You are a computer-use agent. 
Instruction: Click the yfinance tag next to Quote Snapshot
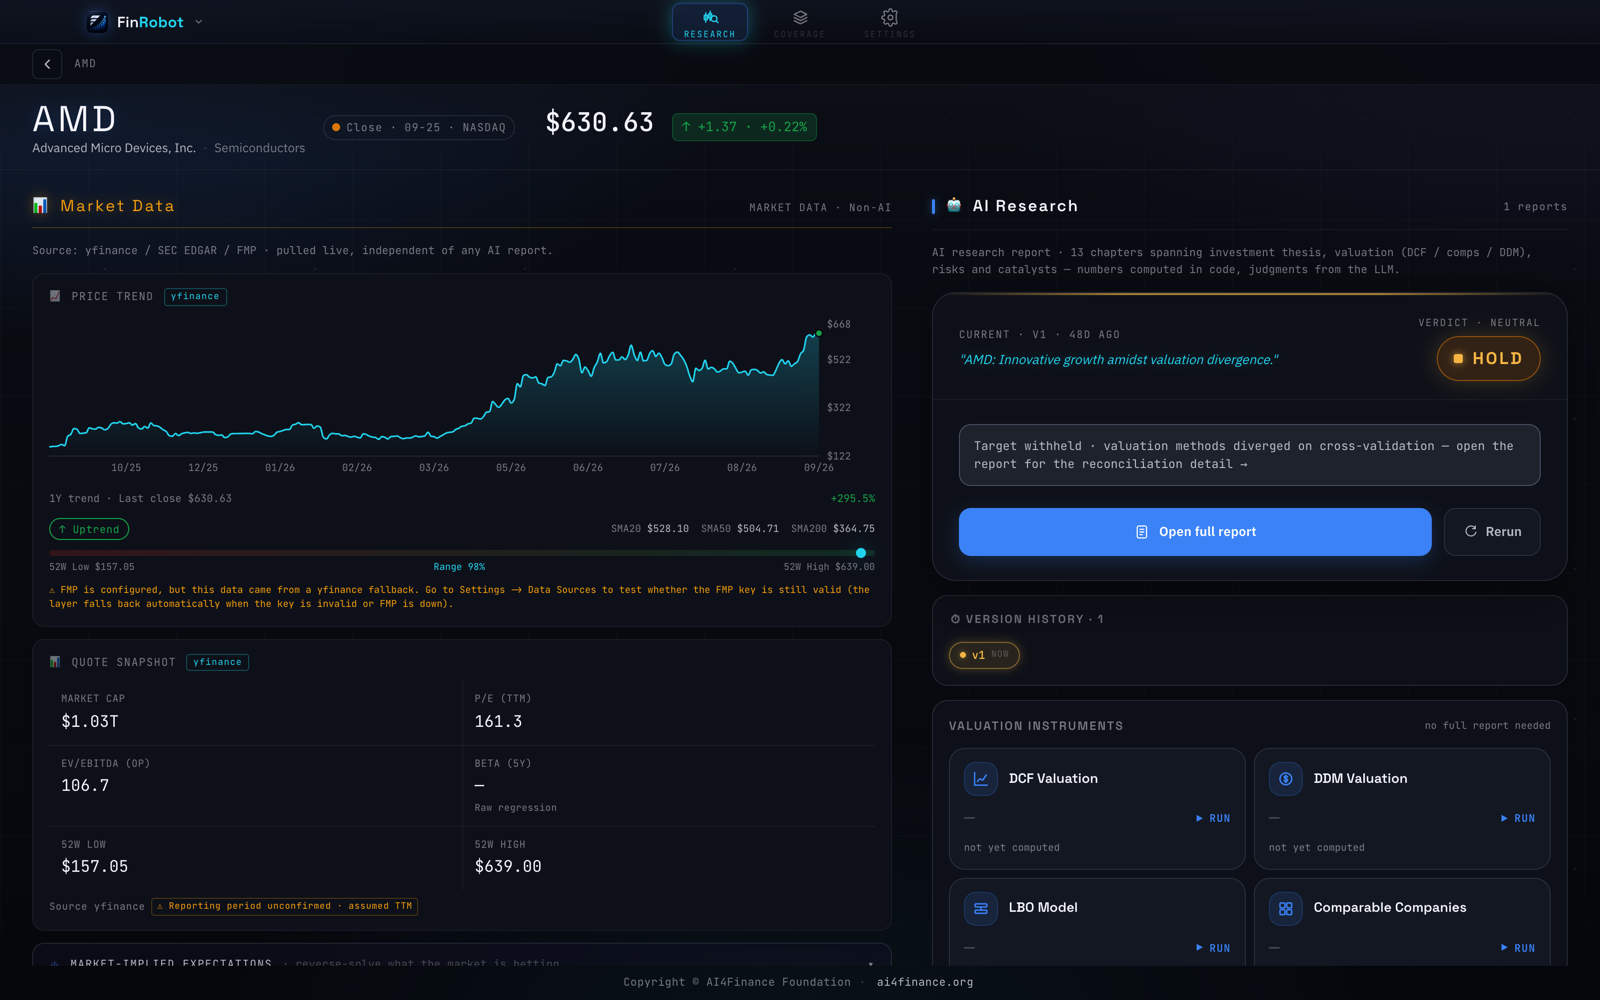[x=217, y=662]
